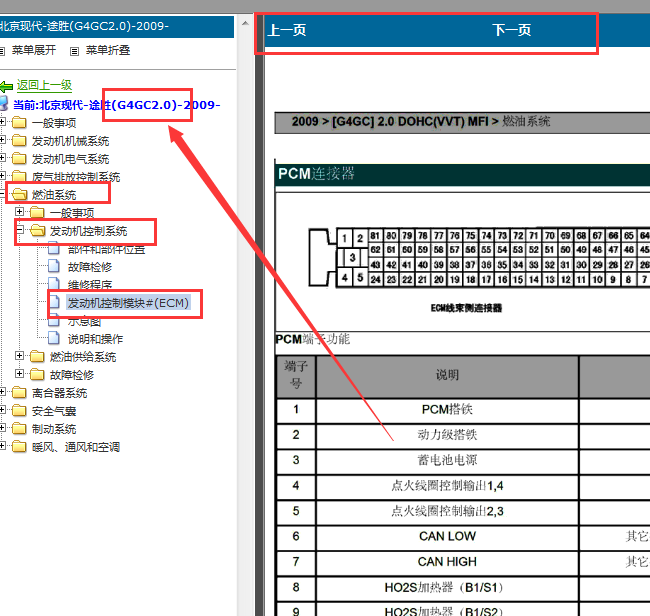Click the 返回上一级 link
This screenshot has width=650, height=616.
pos(44,85)
